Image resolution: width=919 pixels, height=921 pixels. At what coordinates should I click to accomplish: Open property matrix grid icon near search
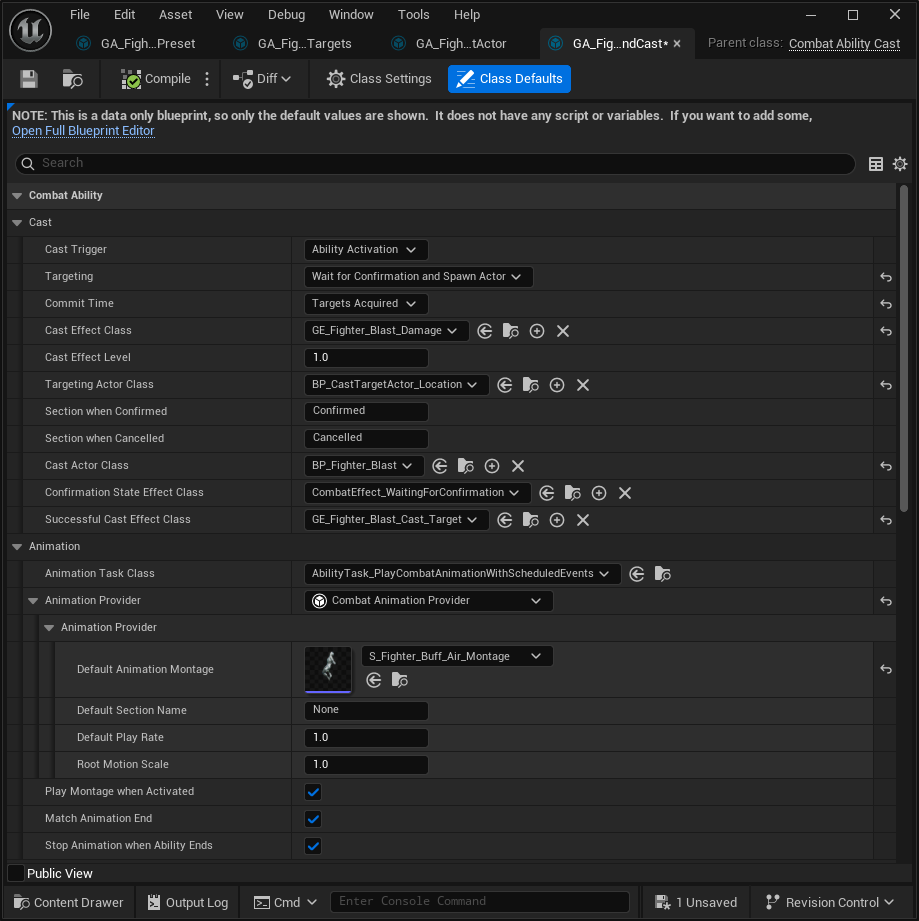876,164
